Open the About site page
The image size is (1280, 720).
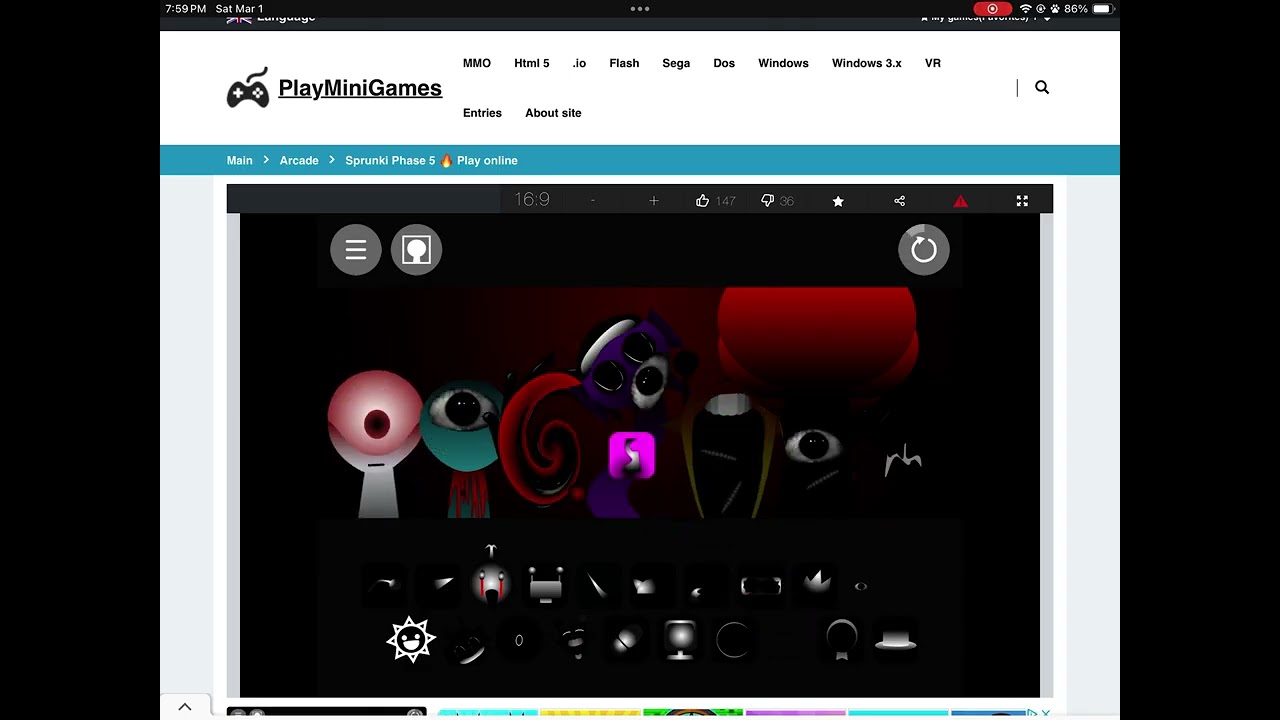pyautogui.click(x=553, y=113)
